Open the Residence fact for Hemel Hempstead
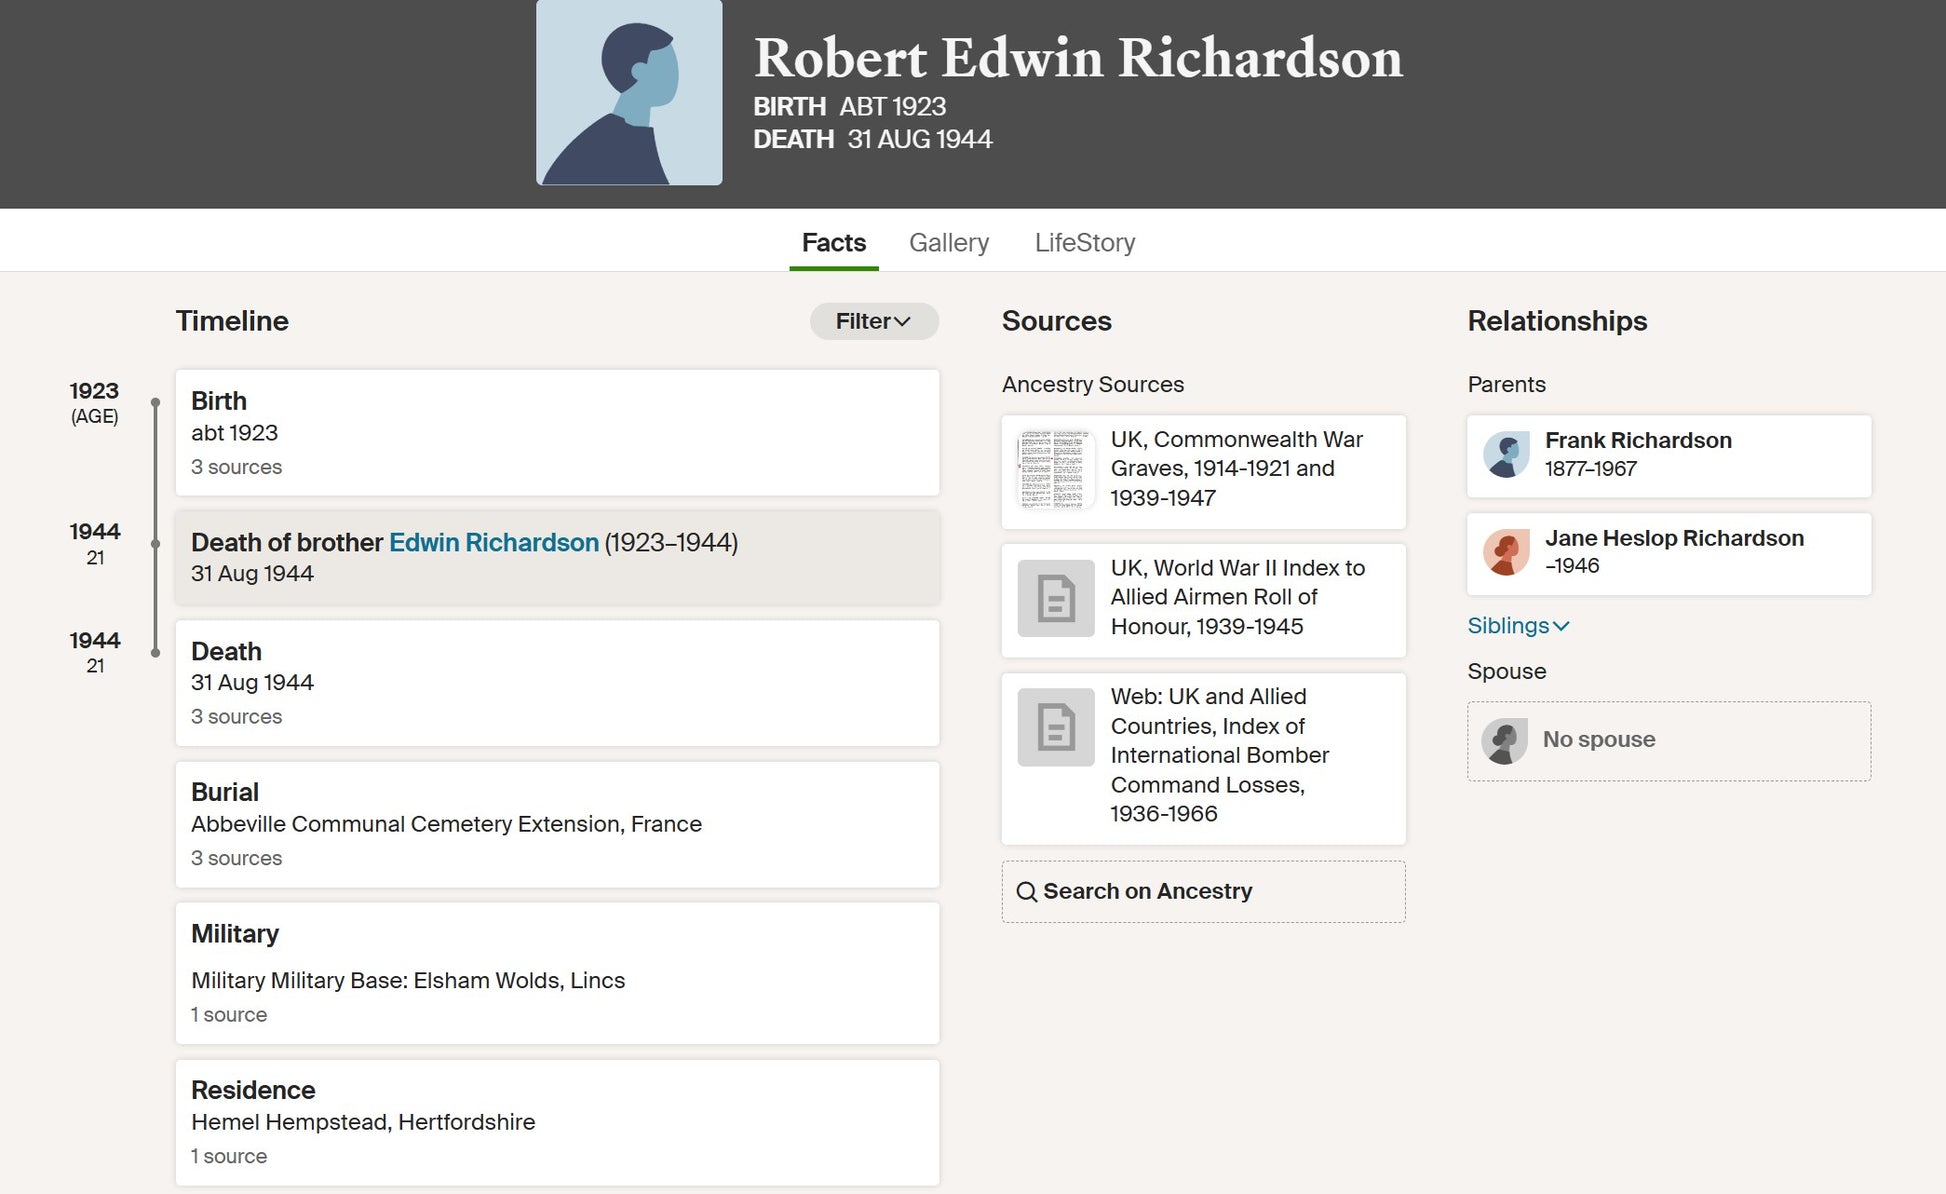 [x=557, y=1122]
